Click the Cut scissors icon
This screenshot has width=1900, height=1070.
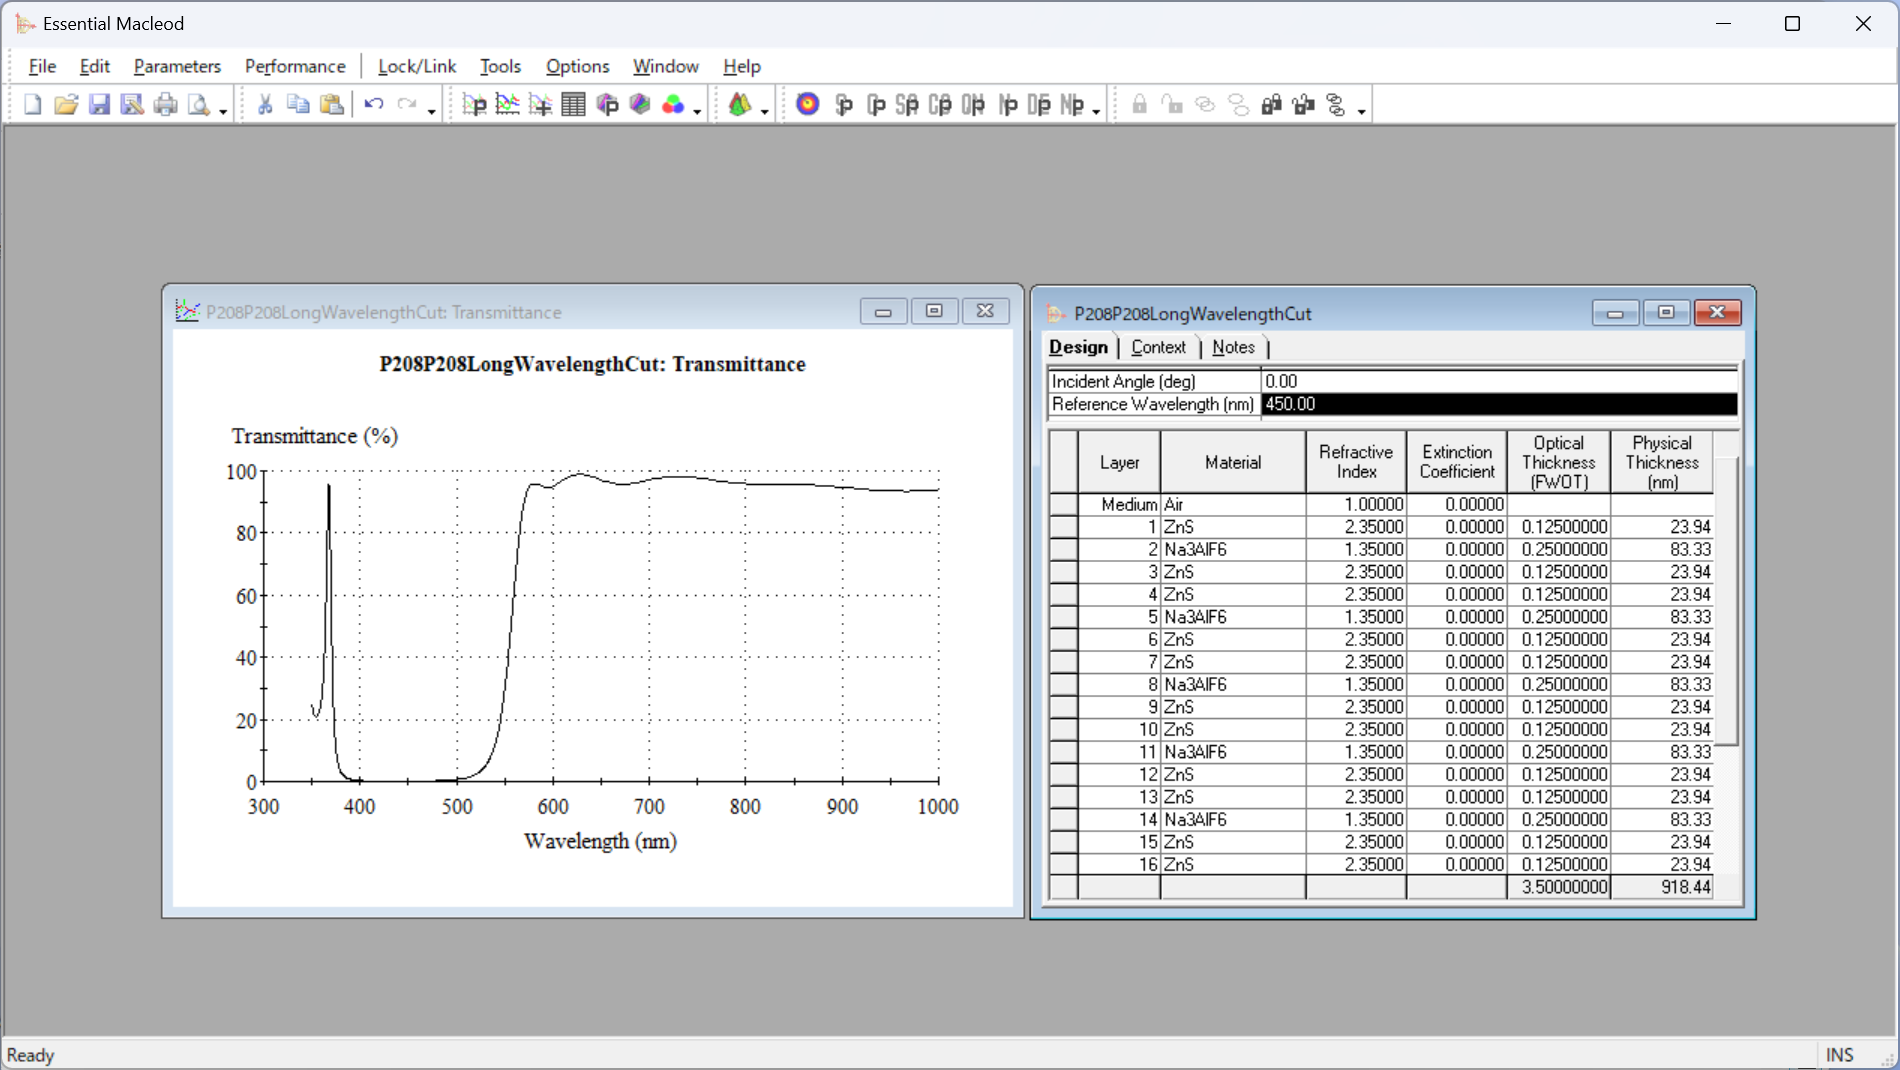(x=265, y=104)
